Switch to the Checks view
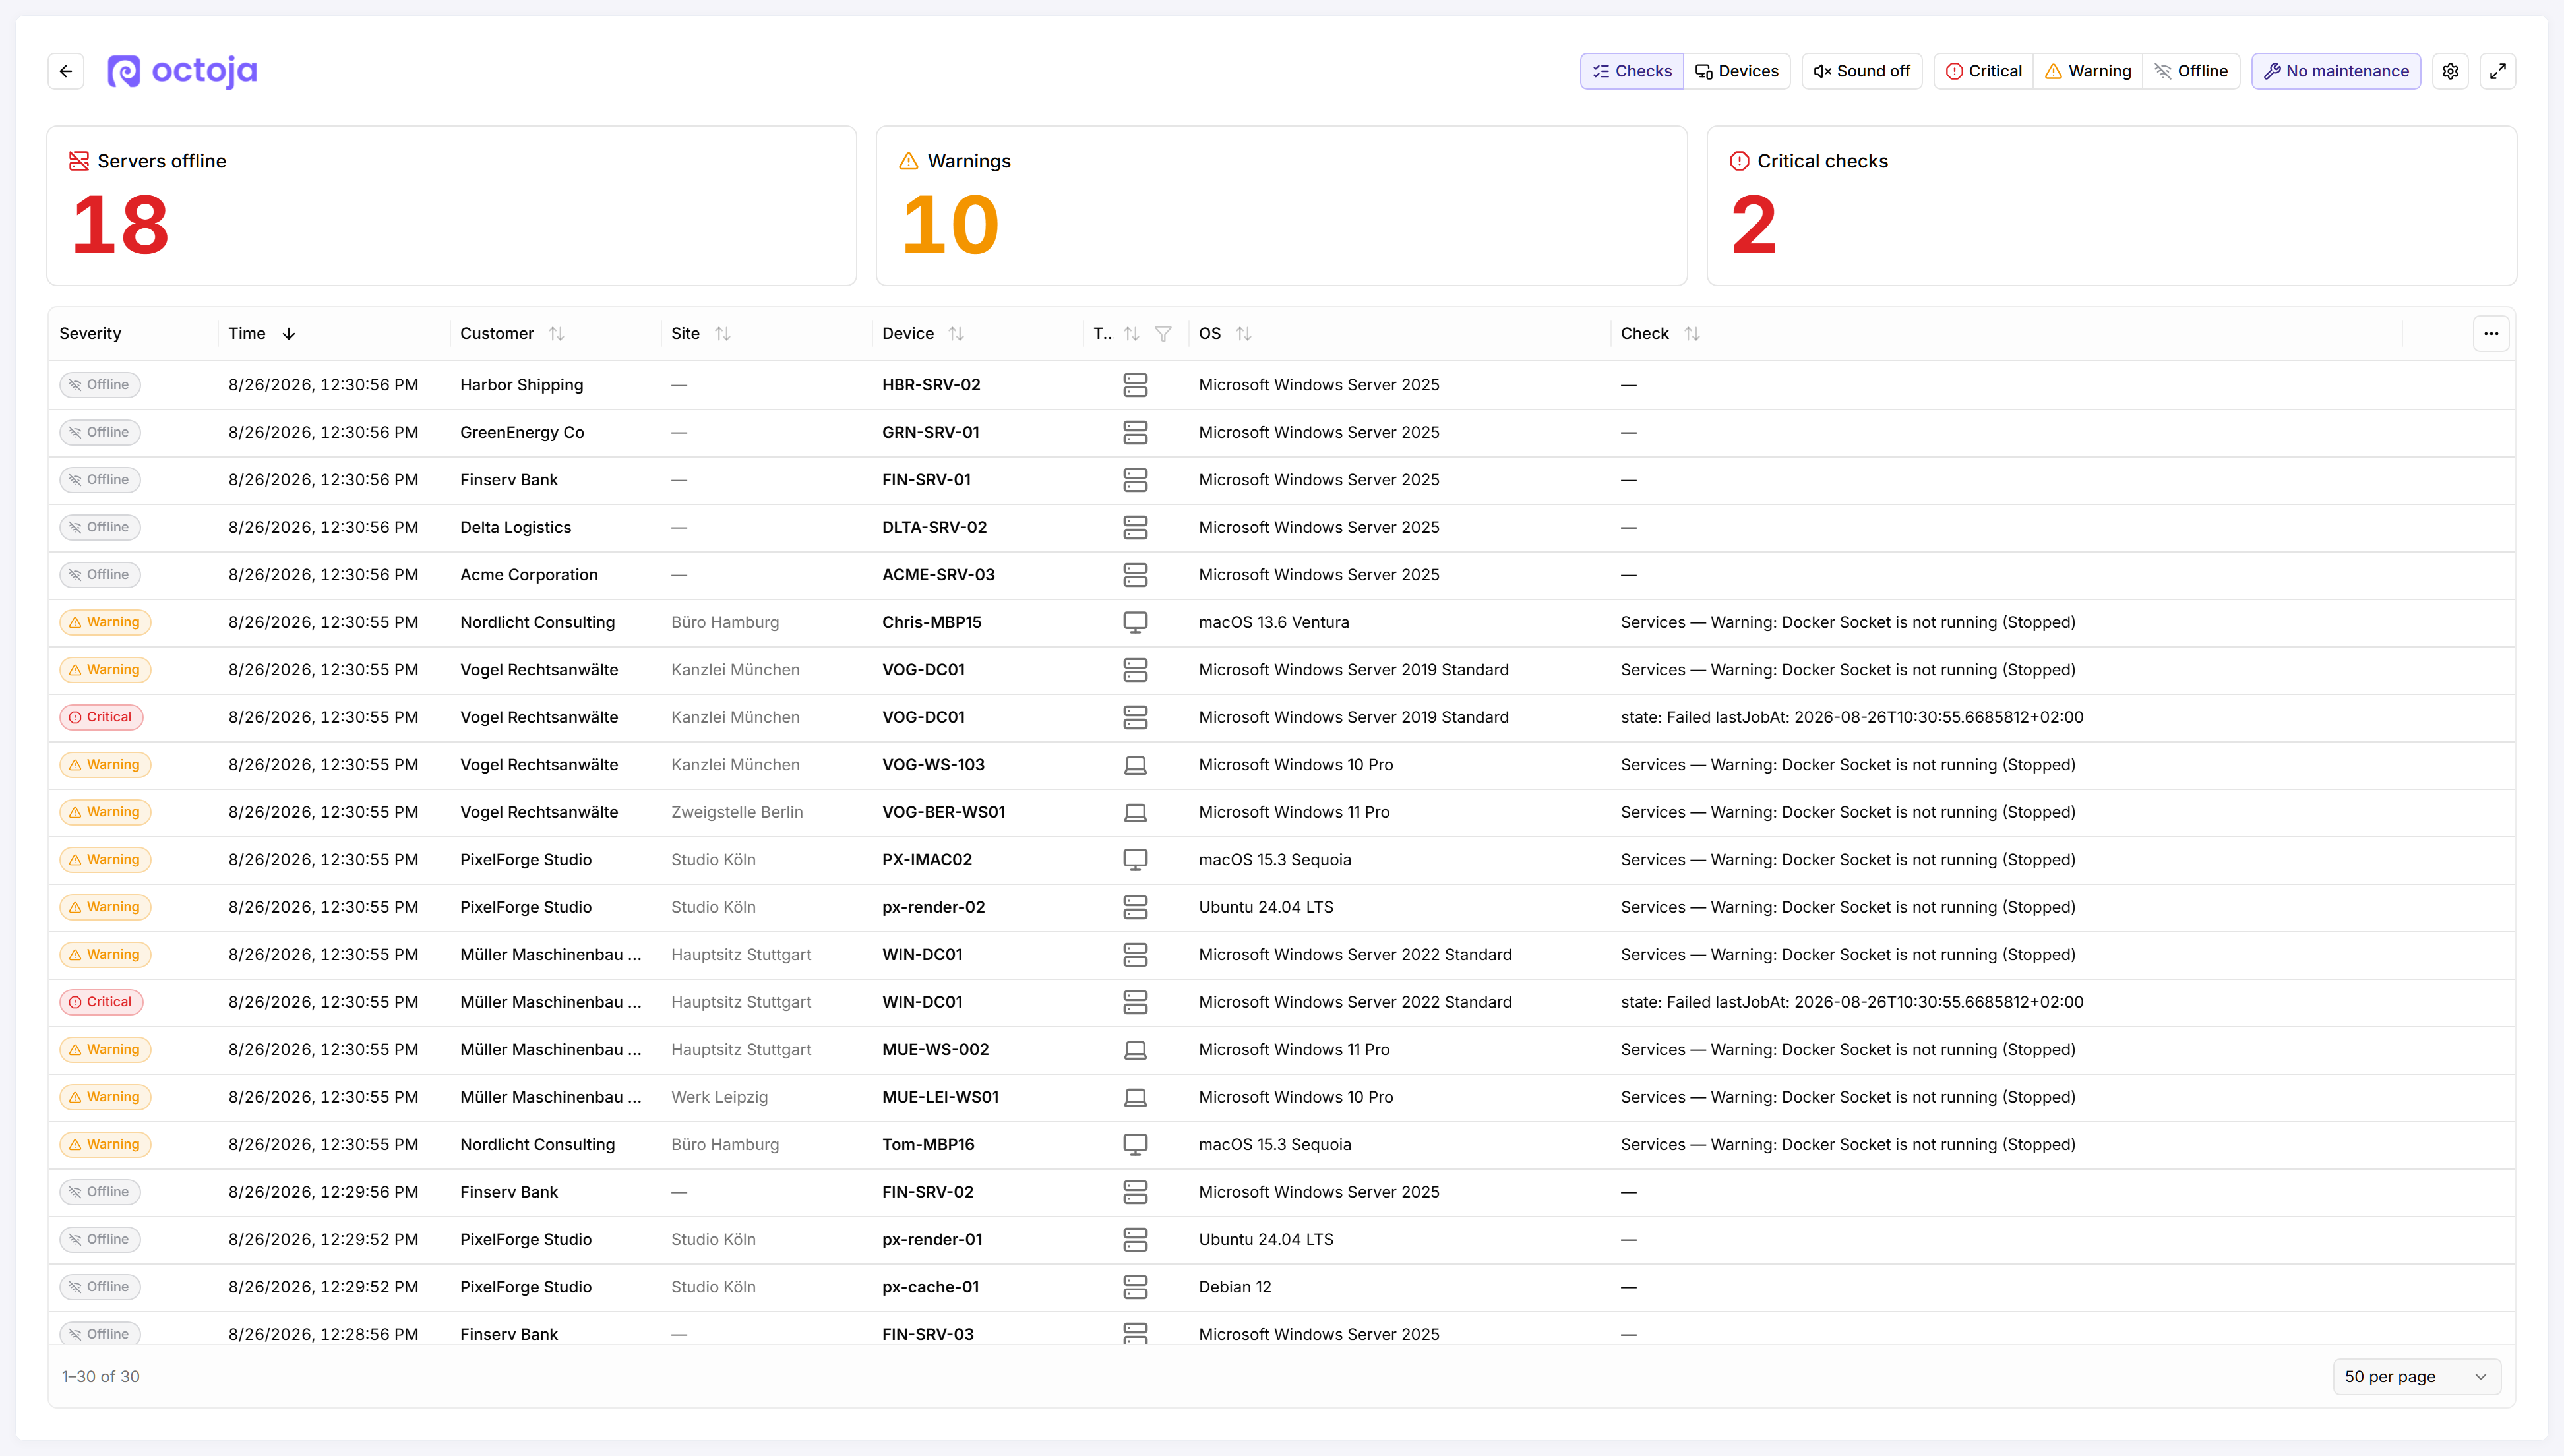 coord(1632,71)
